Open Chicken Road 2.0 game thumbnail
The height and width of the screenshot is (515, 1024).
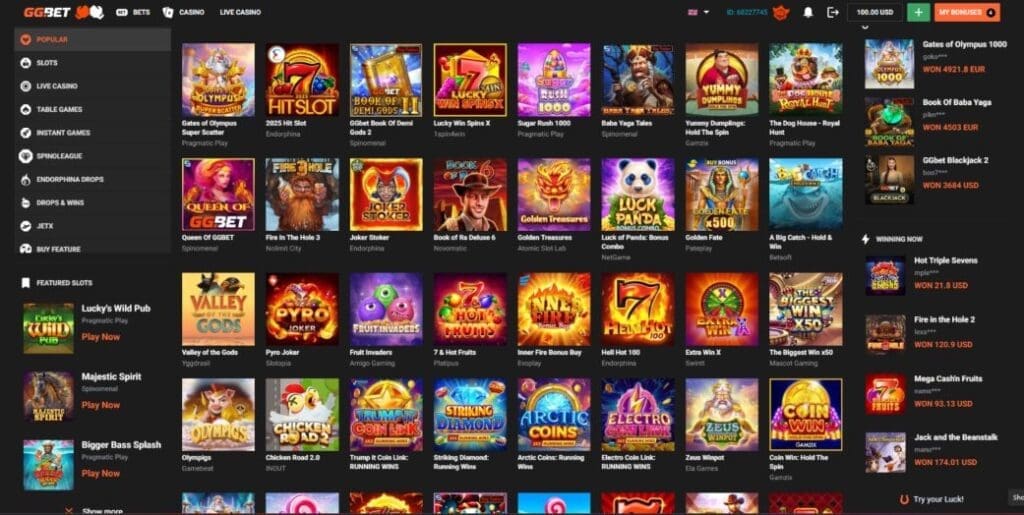[x=302, y=415]
